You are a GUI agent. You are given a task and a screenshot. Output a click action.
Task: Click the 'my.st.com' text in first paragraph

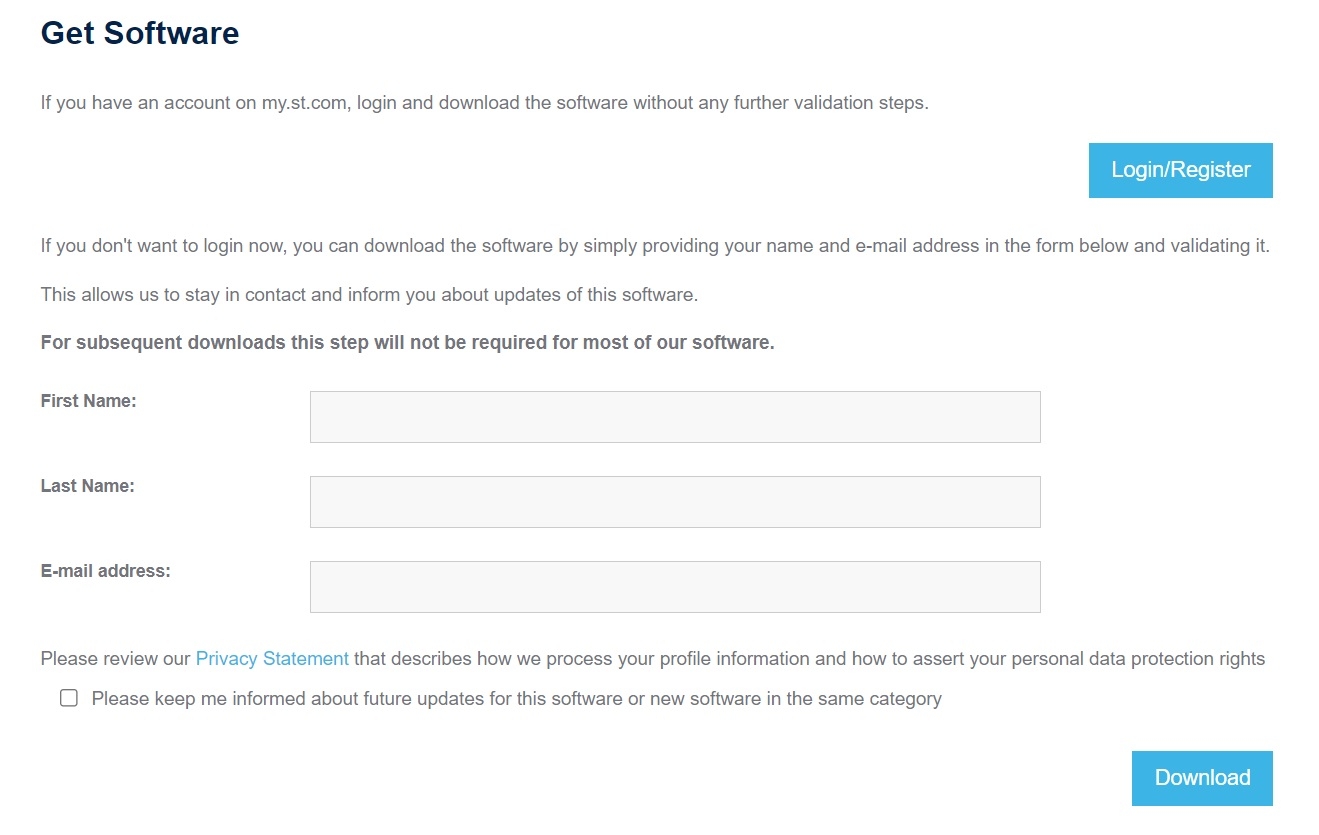[305, 103]
